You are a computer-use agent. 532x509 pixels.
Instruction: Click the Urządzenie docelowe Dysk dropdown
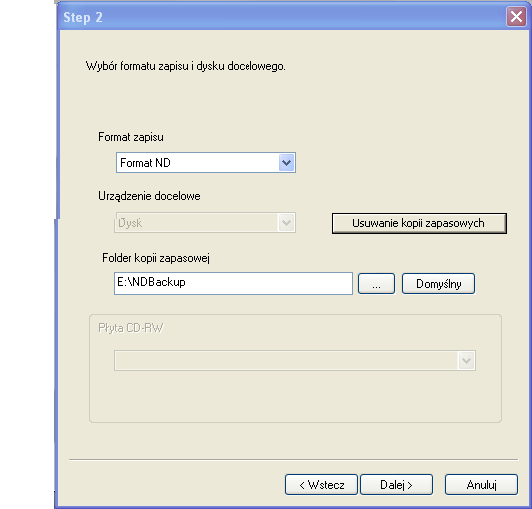205,223
